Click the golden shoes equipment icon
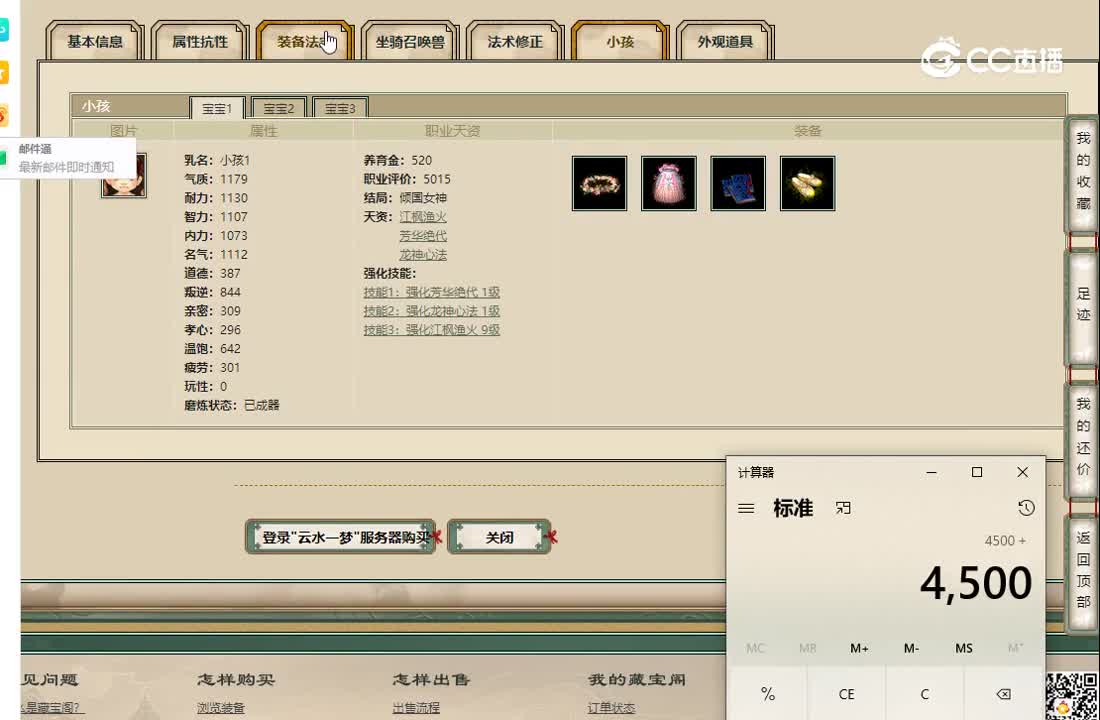 coord(807,183)
